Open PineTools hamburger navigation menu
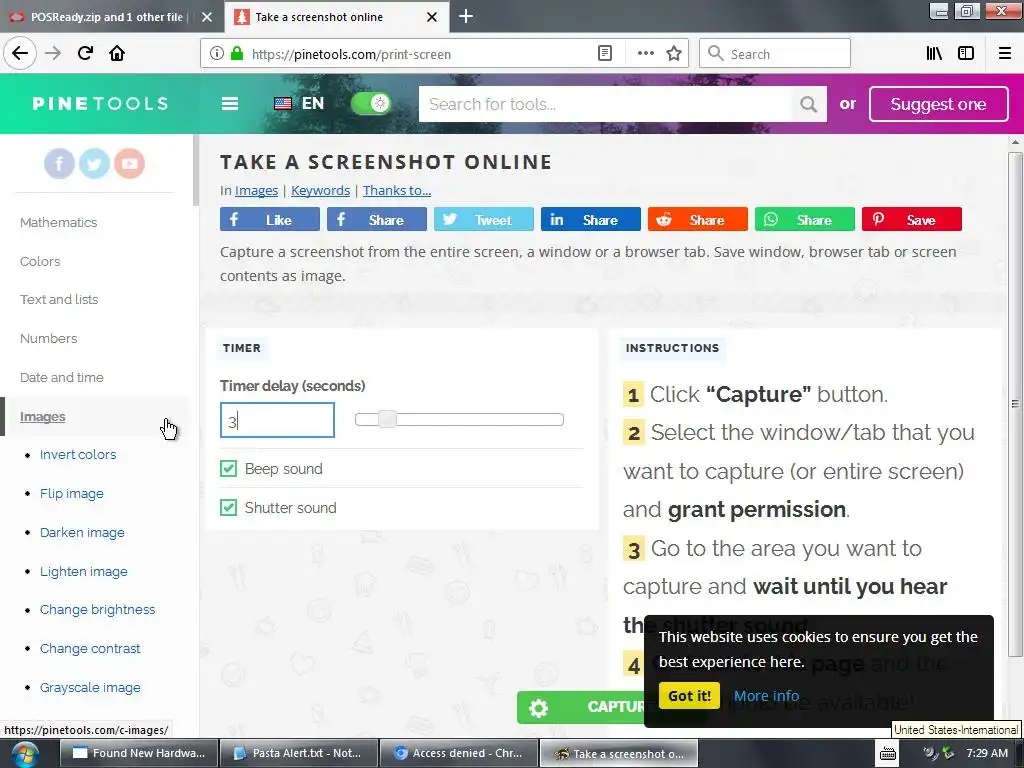The image size is (1024, 768). pos(230,104)
